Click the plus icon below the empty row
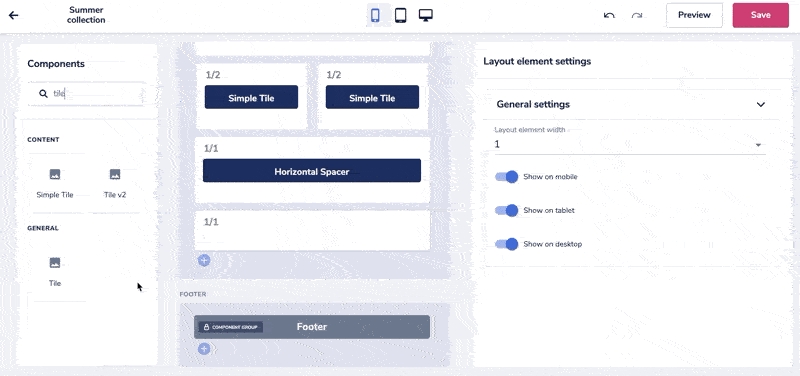 (x=204, y=260)
